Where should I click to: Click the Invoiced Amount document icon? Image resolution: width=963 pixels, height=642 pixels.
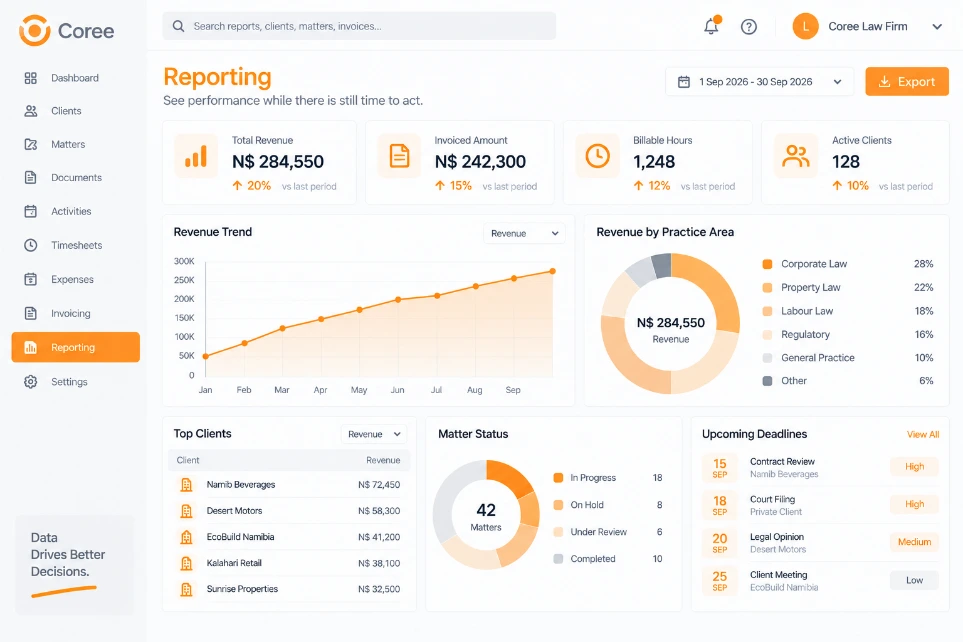[x=399, y=156]
